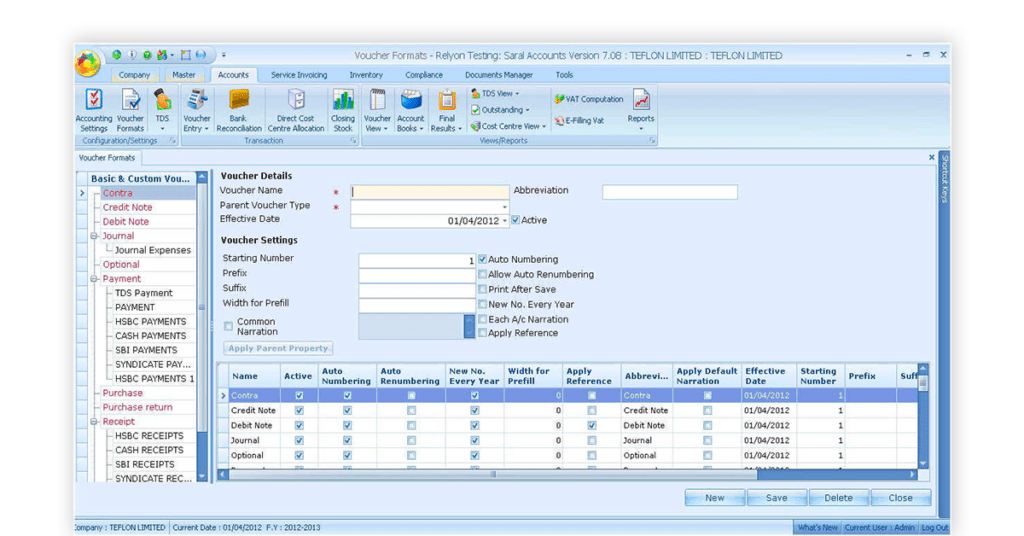Screen dimensions: 1024x536
Task: Open the Shortcut Keys side panel
Action: pyautogui.click(x=944, y=180)
